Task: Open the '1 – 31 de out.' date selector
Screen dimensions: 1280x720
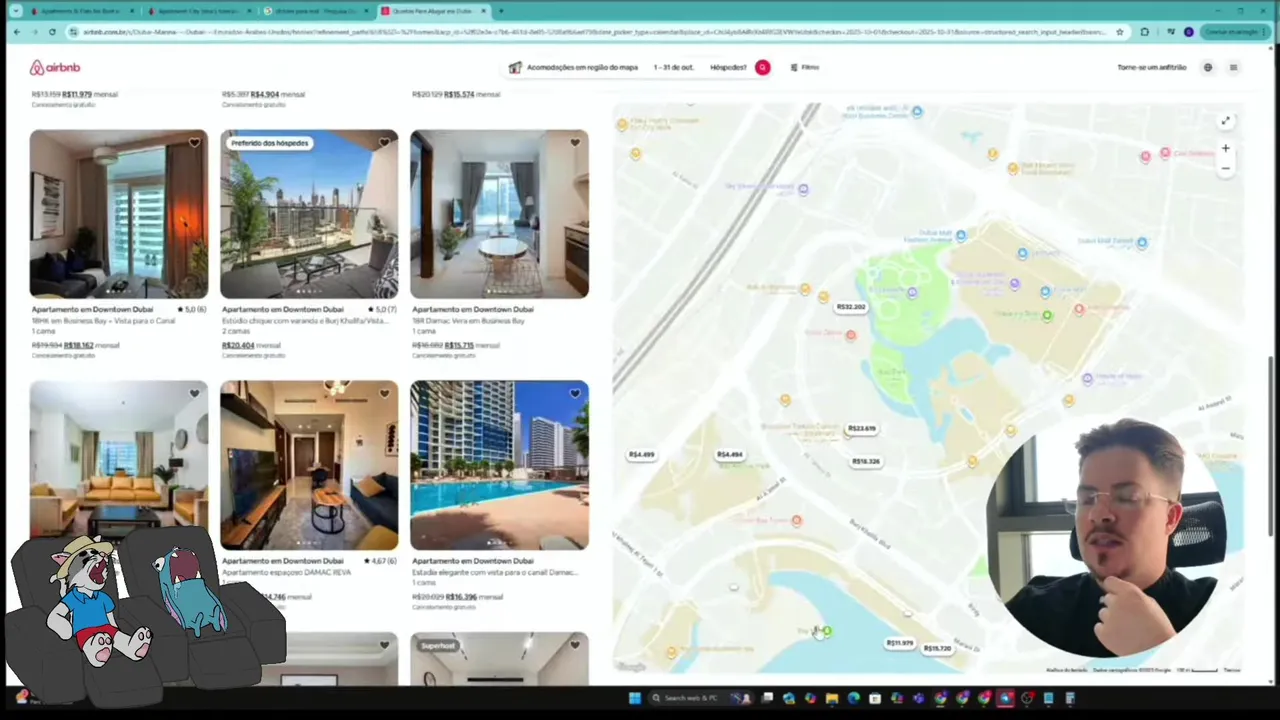Action: [673, 67]
